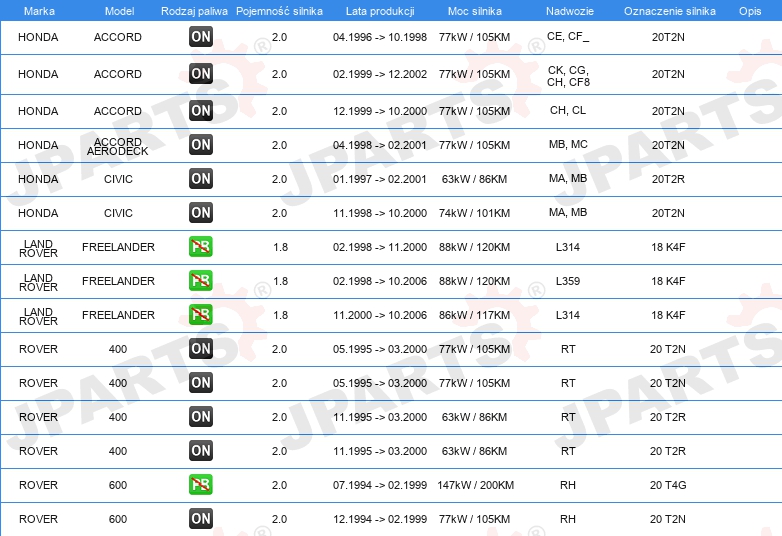Click the ON diesel icon for Honda Accord 04.1996
Image resolution: width=782 pixels, height=536 pixels.
click(x=201, y=36)
